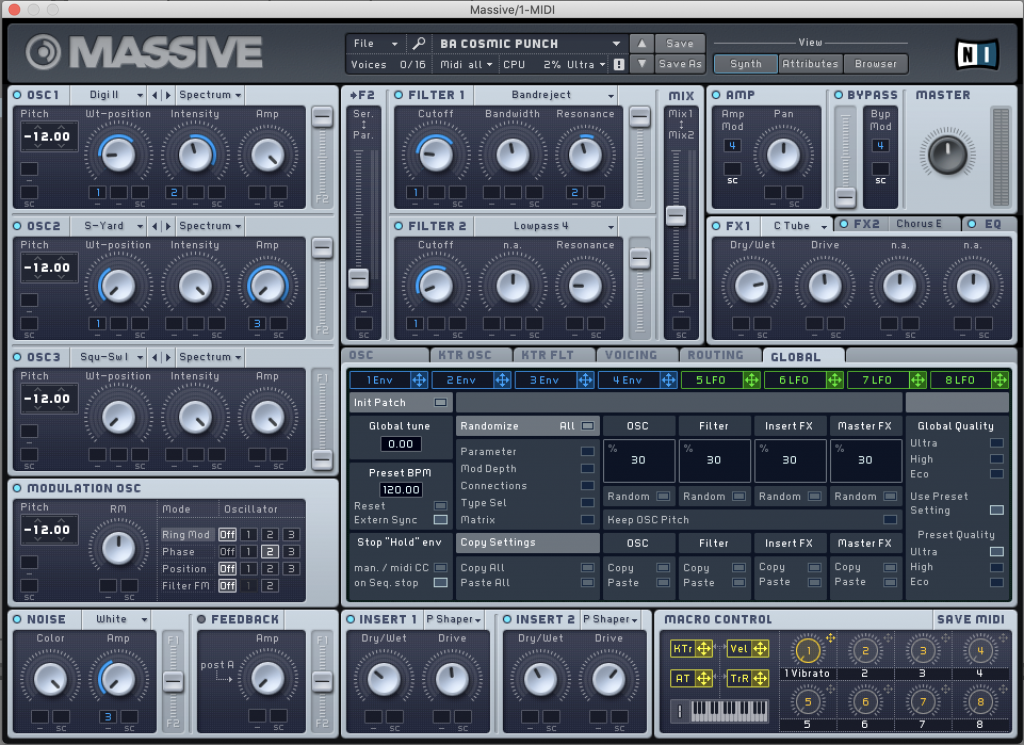This screenshot has height=745, width=1024.
Task: Enable the Keep OSC Pitch checkbox
Action: tap(889, 520)
